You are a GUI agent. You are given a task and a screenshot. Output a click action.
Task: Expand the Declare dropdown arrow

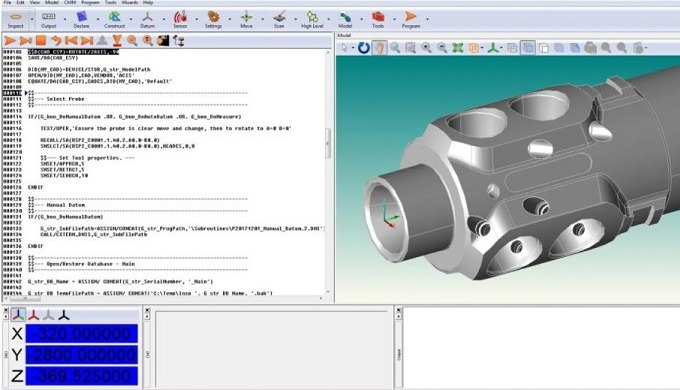(98, 19)
